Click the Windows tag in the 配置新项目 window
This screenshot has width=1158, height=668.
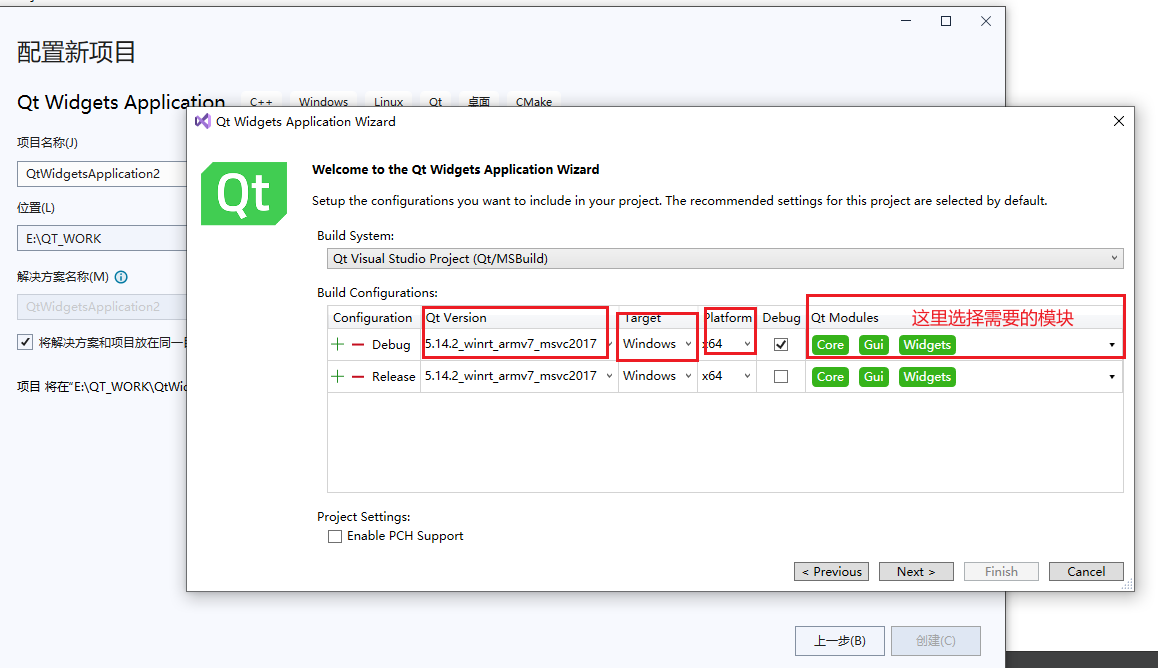[323, 102]
